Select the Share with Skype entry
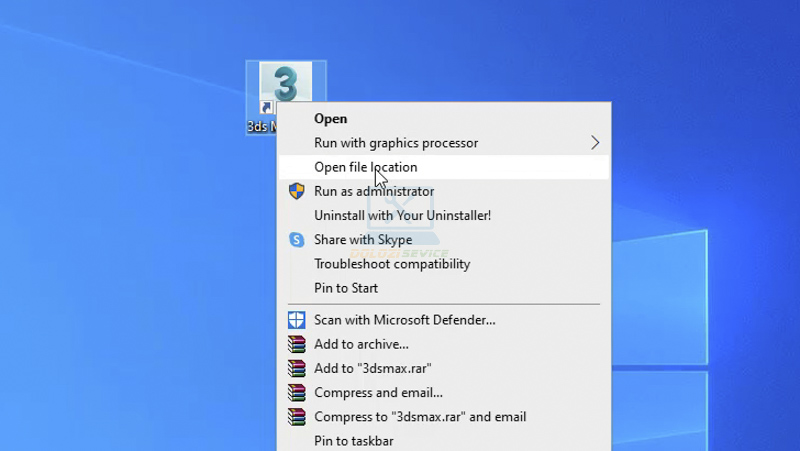The height and width of the screenshot is (451, 800). coord(363,240)
